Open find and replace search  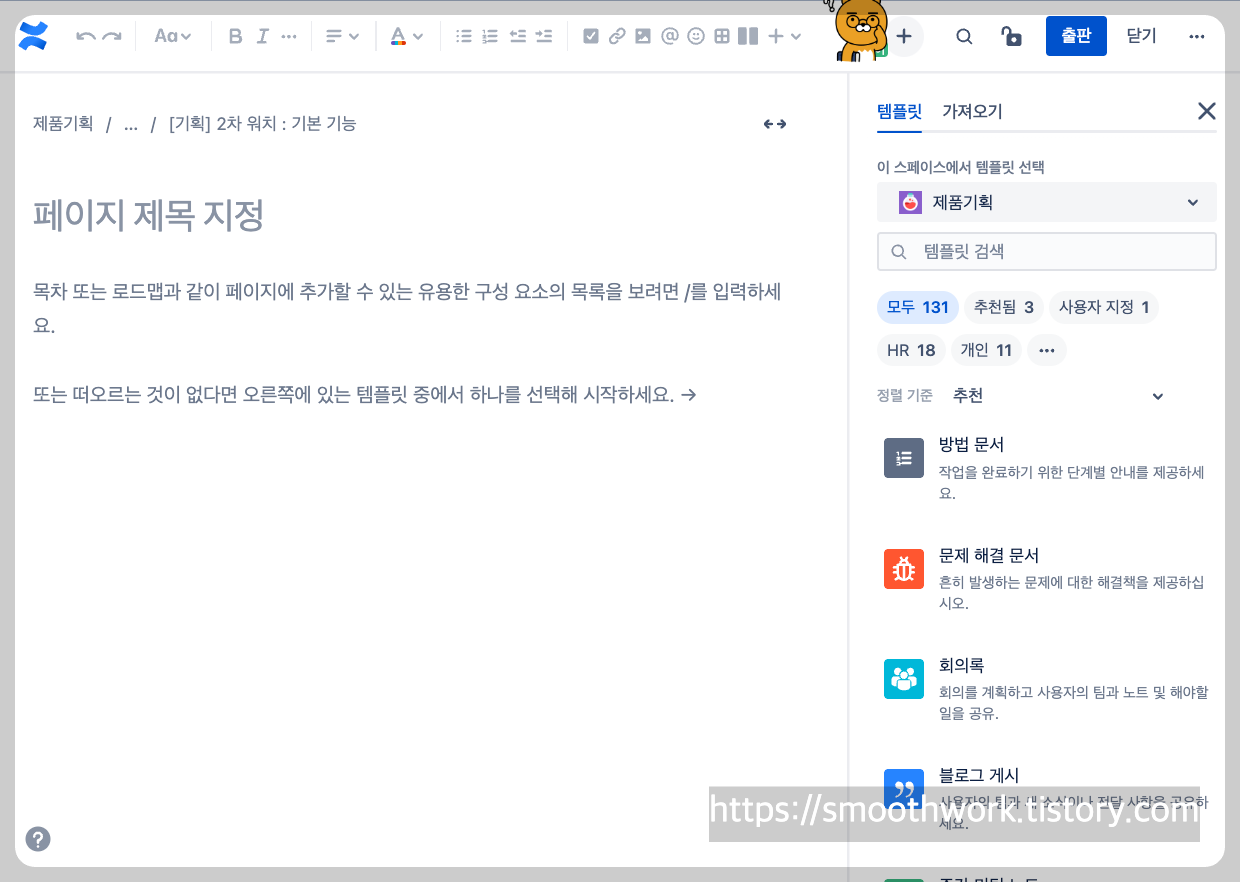pos(964,36)
